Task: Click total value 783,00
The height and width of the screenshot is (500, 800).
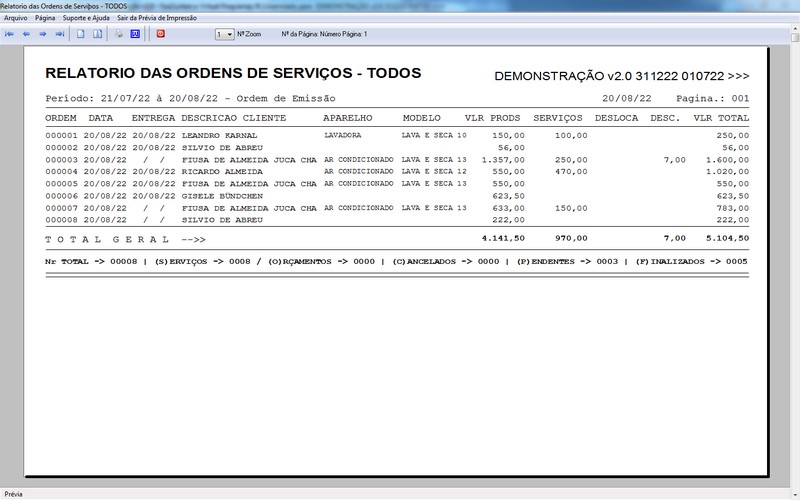Action: point(733,209)
